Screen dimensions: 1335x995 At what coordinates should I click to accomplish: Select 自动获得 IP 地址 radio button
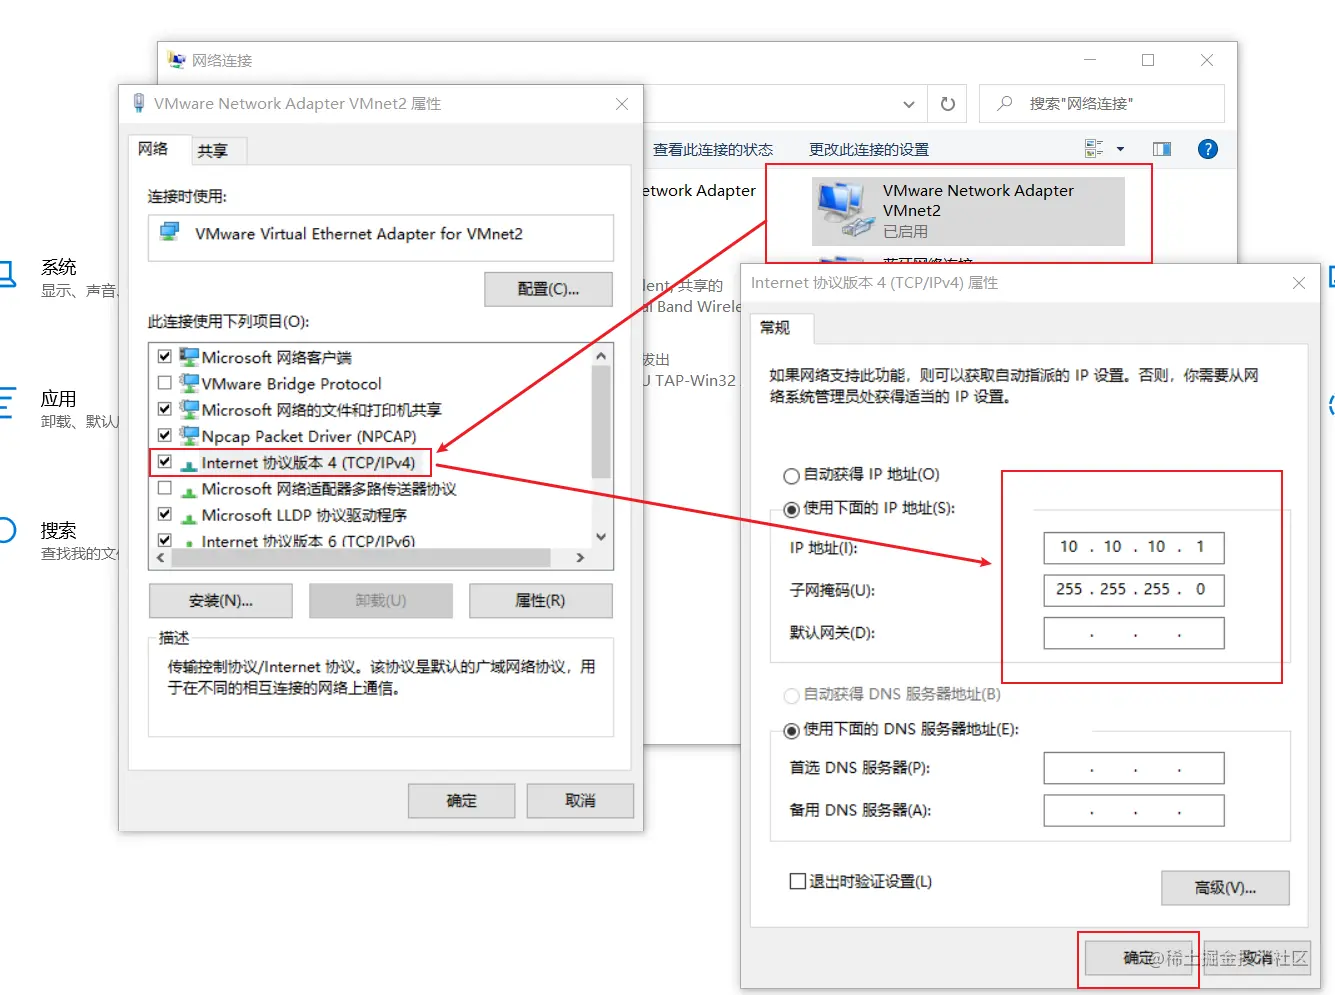791,476
